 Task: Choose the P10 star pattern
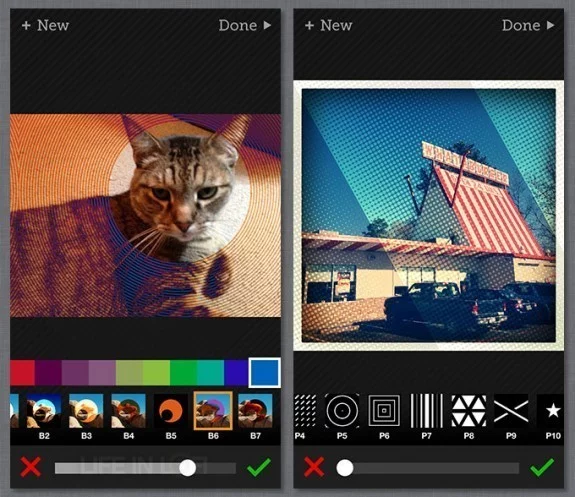[550, 411]
